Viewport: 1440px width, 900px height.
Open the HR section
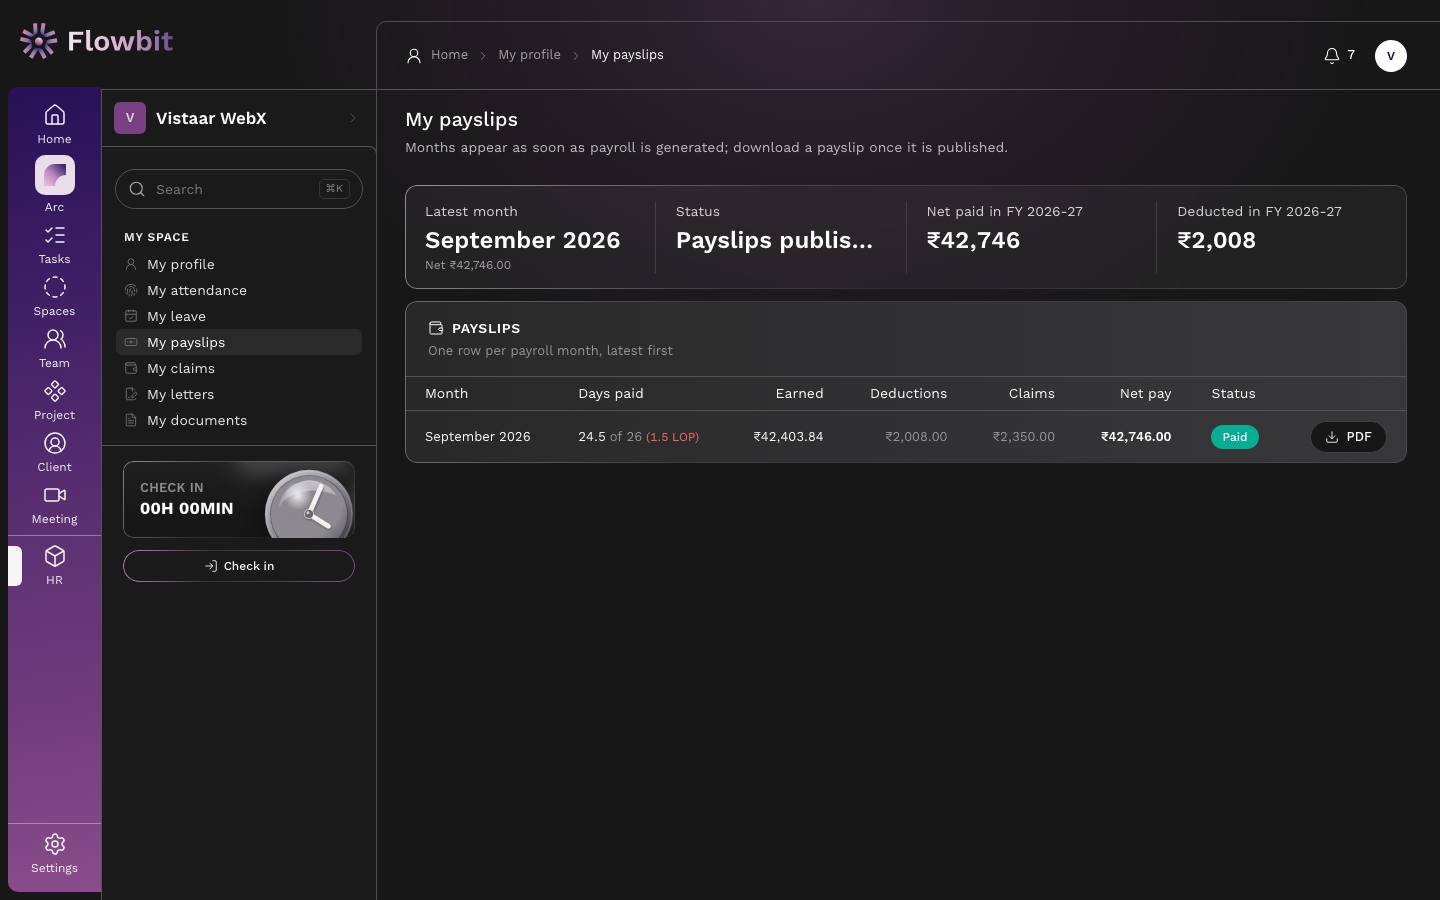click(54, 565)
